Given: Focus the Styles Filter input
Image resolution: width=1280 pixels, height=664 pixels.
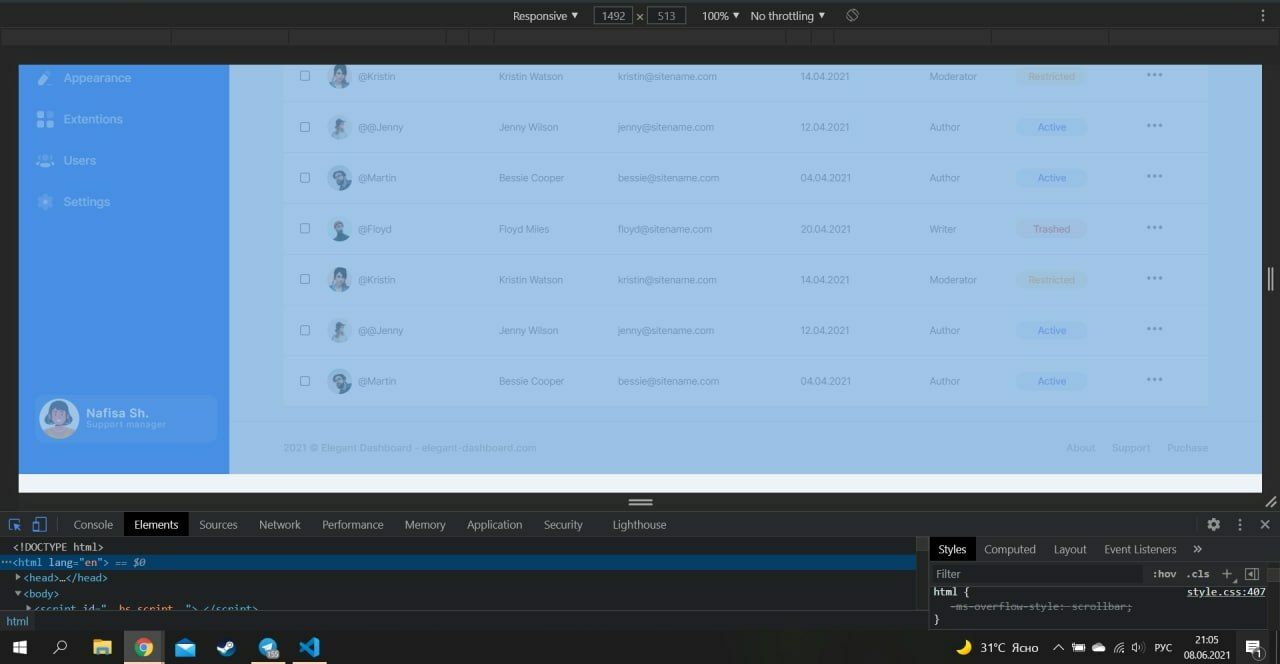Looking at the screenshot, I should click(x=1036, y=574).
